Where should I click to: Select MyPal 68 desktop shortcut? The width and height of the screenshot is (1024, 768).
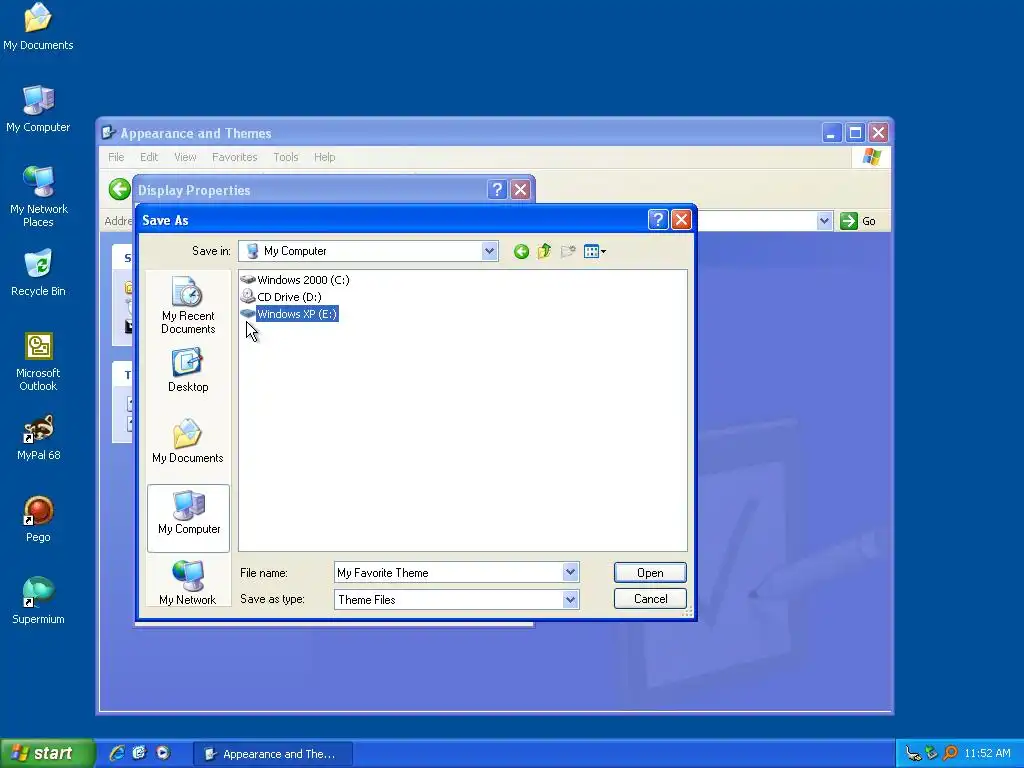[x=38, y=438]
